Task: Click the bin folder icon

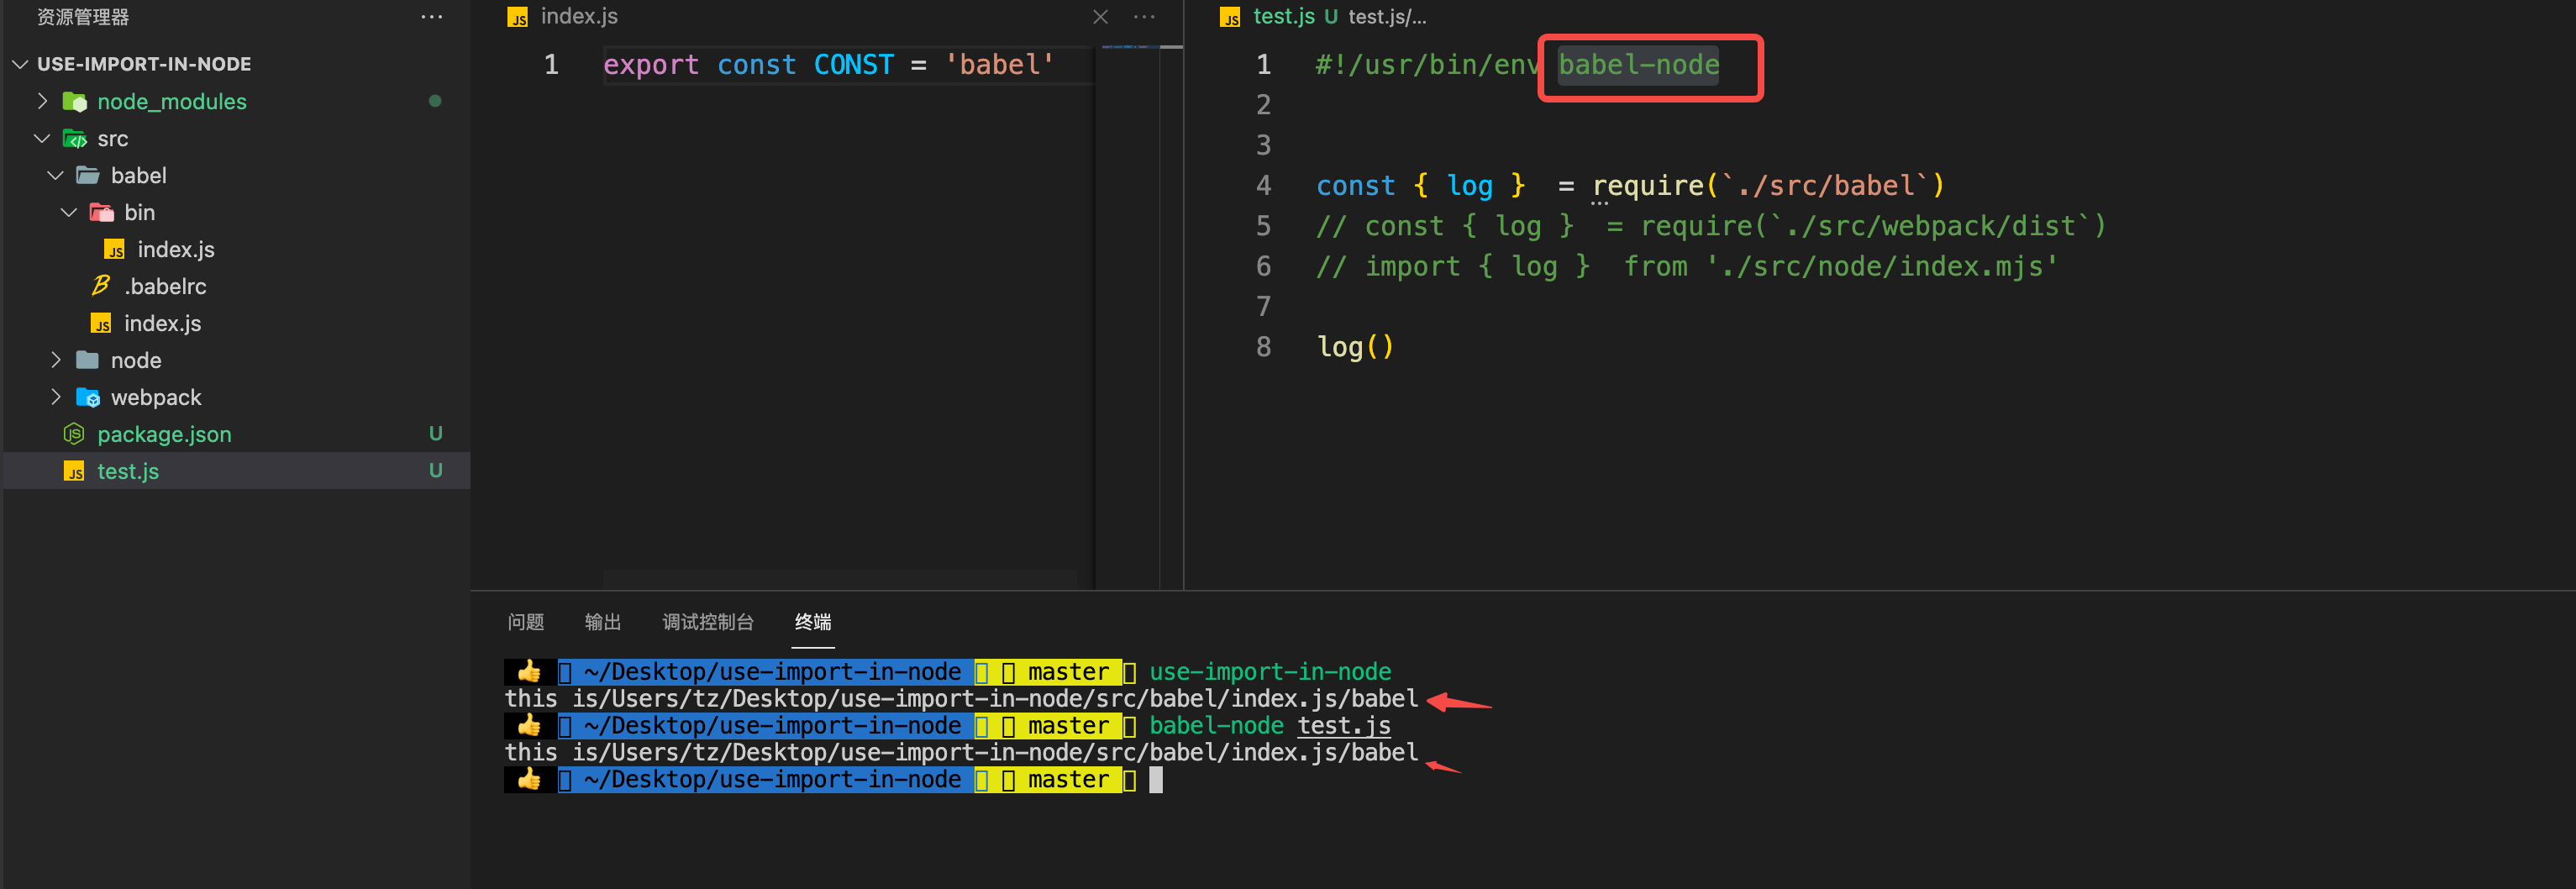Action: (x=101, y=212)
